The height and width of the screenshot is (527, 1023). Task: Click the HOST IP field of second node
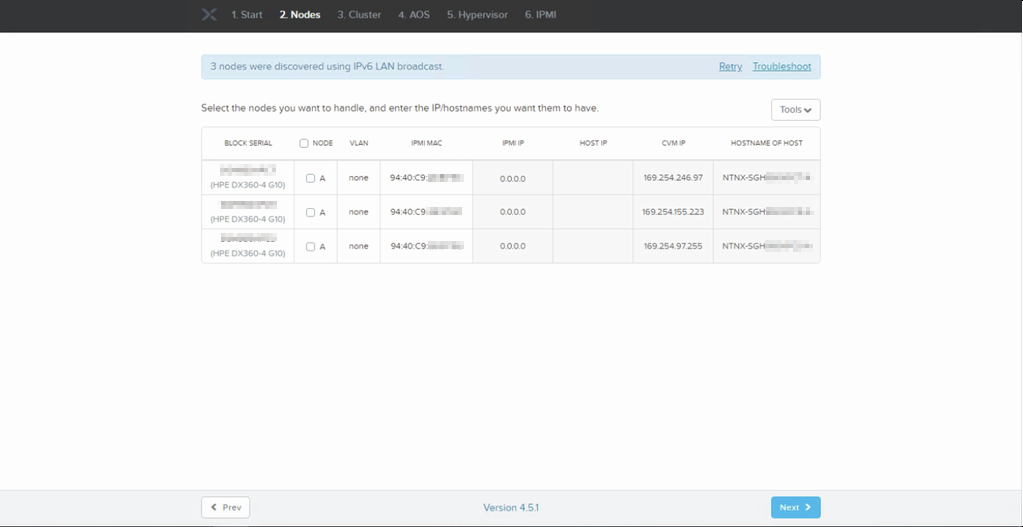coord(593,213)
